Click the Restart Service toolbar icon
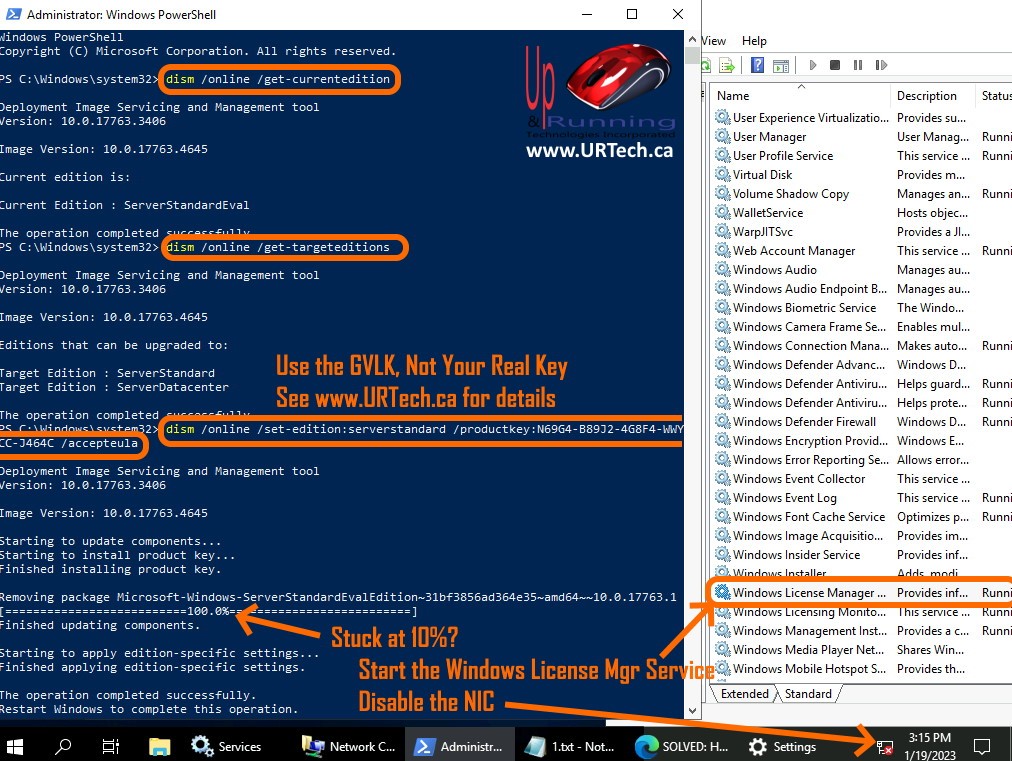The width and height of the screenshot is (1012, 761). pos(880,65)
